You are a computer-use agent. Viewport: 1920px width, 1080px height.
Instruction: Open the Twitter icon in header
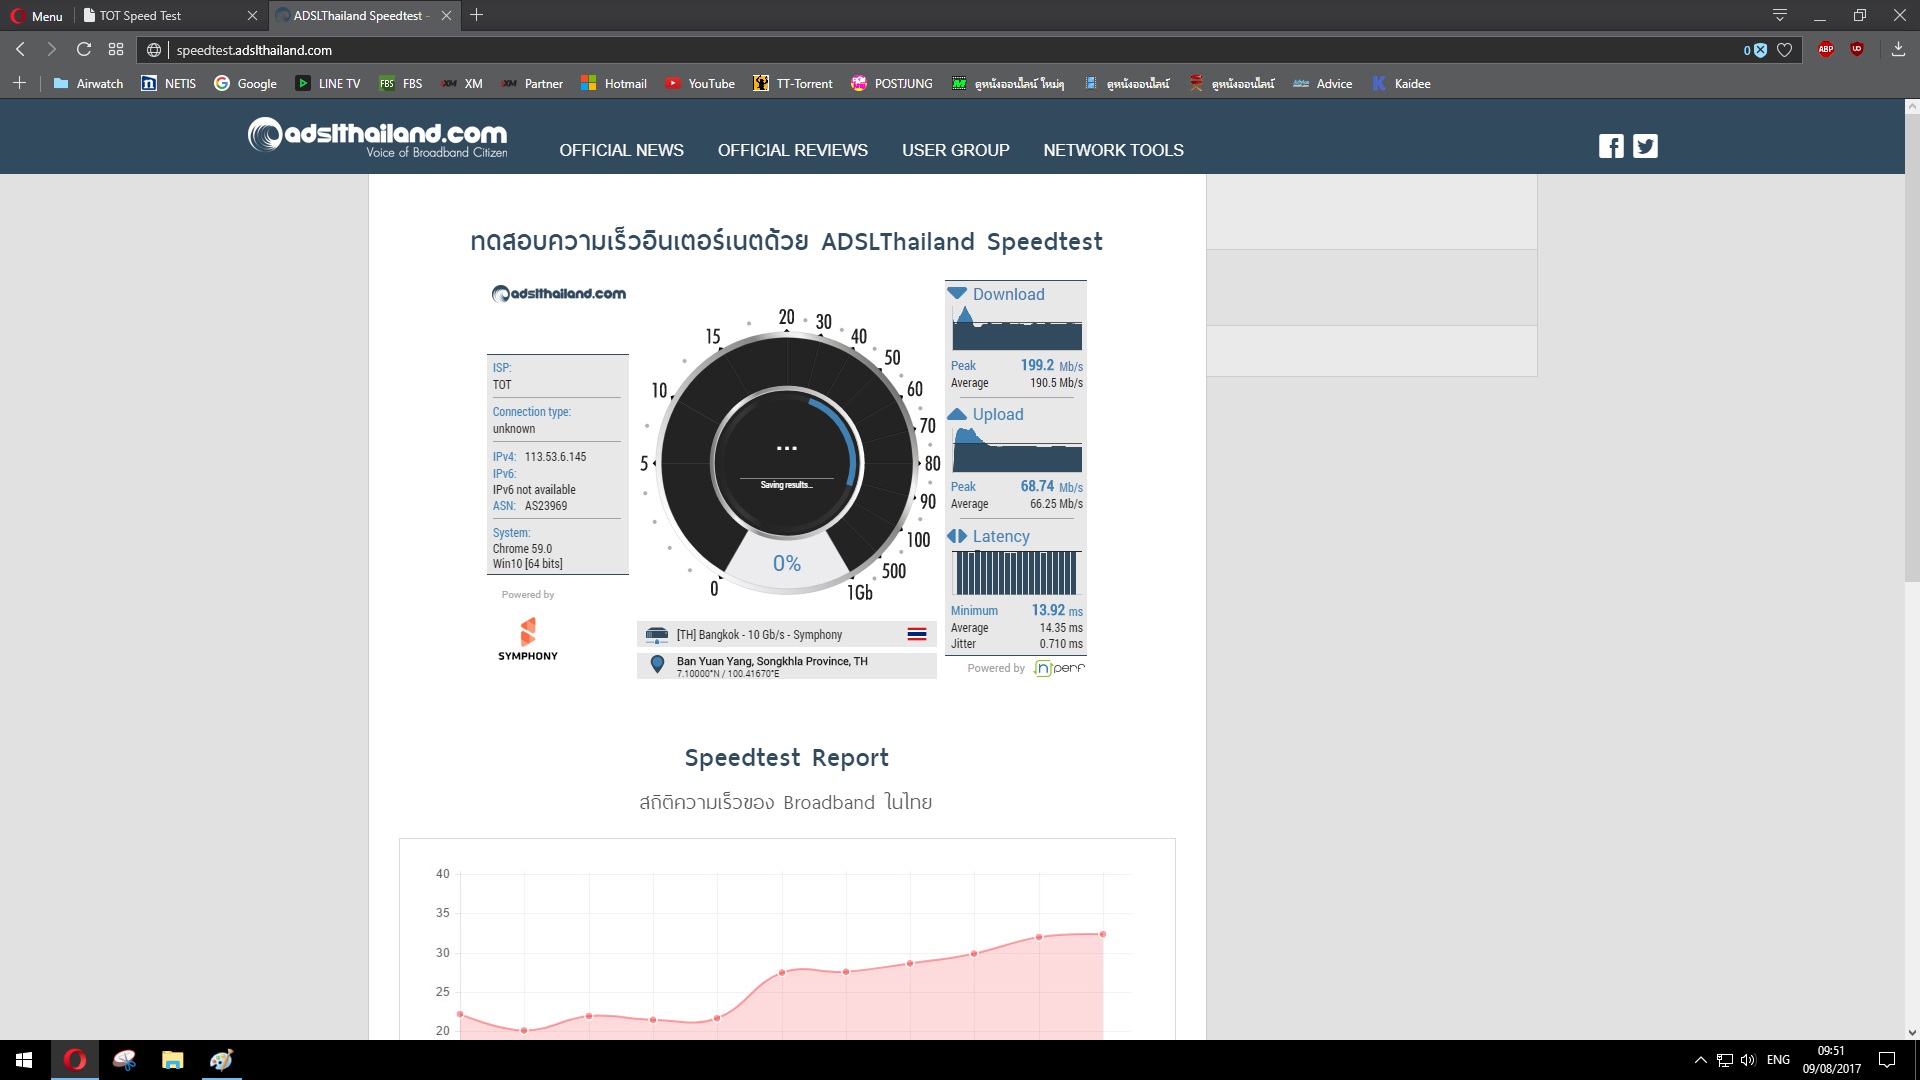tap(1645, 146)
